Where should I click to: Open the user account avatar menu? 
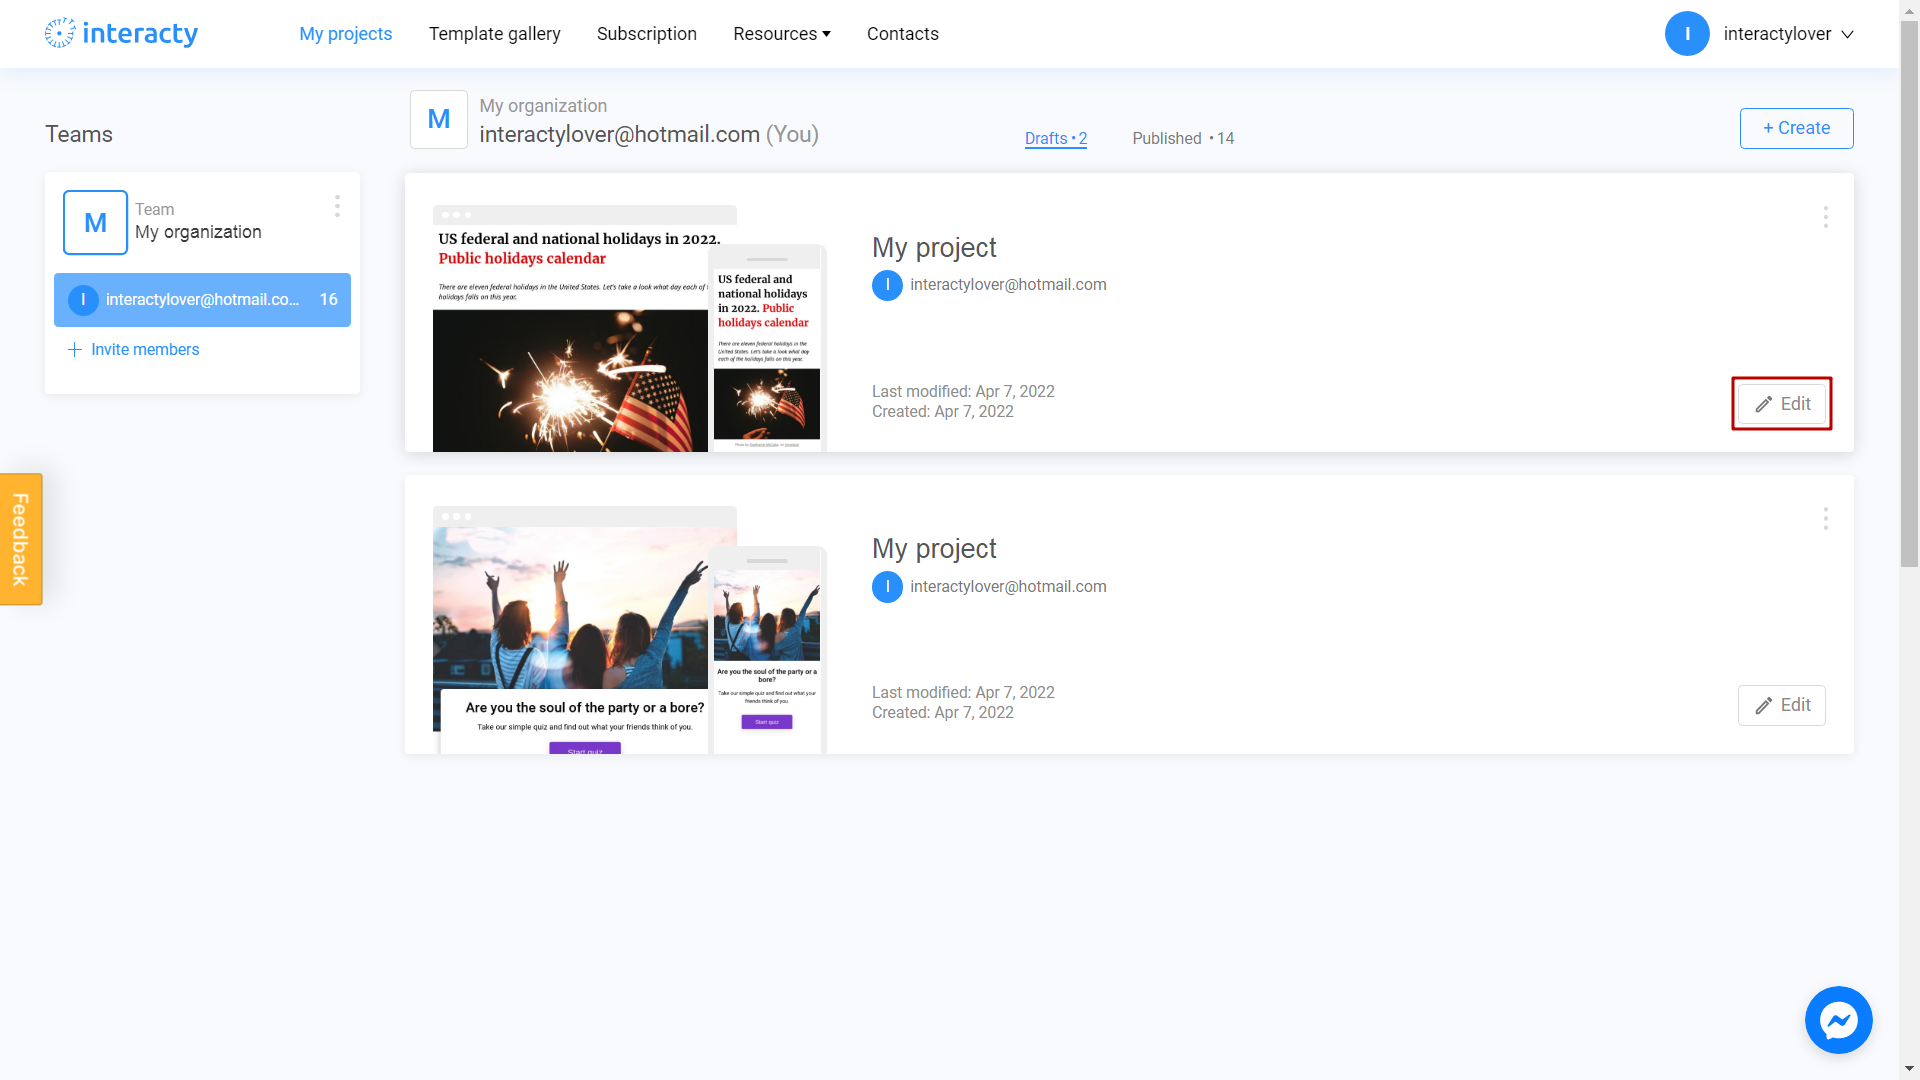[x=1687, y=33]
